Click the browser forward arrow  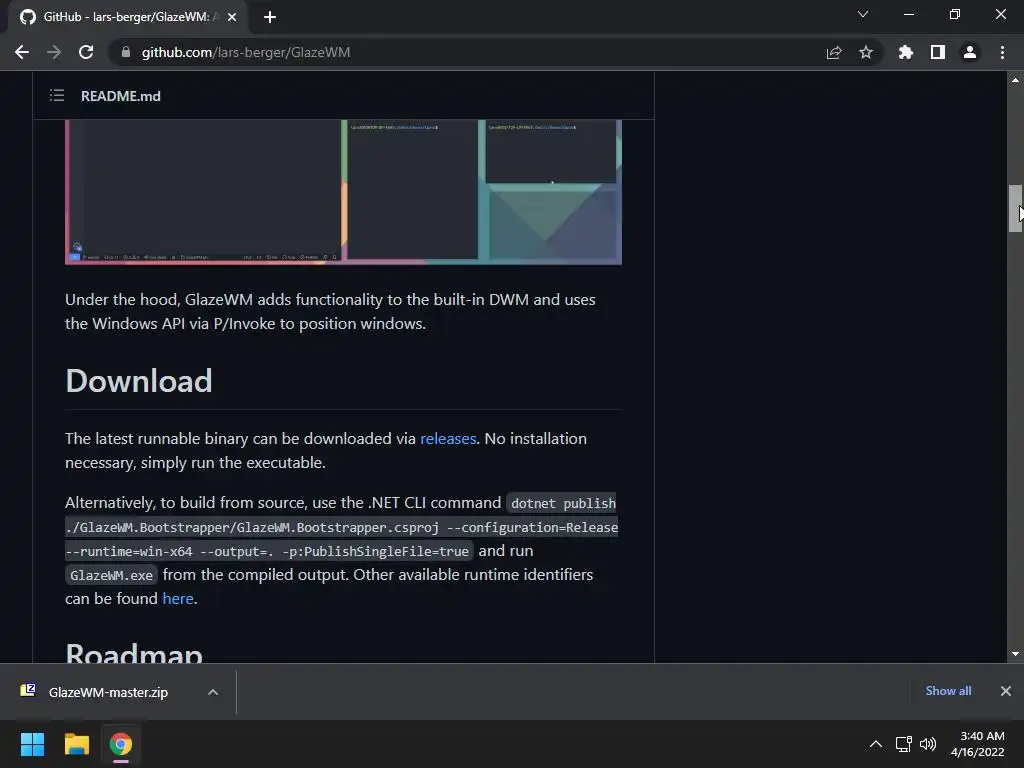tap(54, 52)
